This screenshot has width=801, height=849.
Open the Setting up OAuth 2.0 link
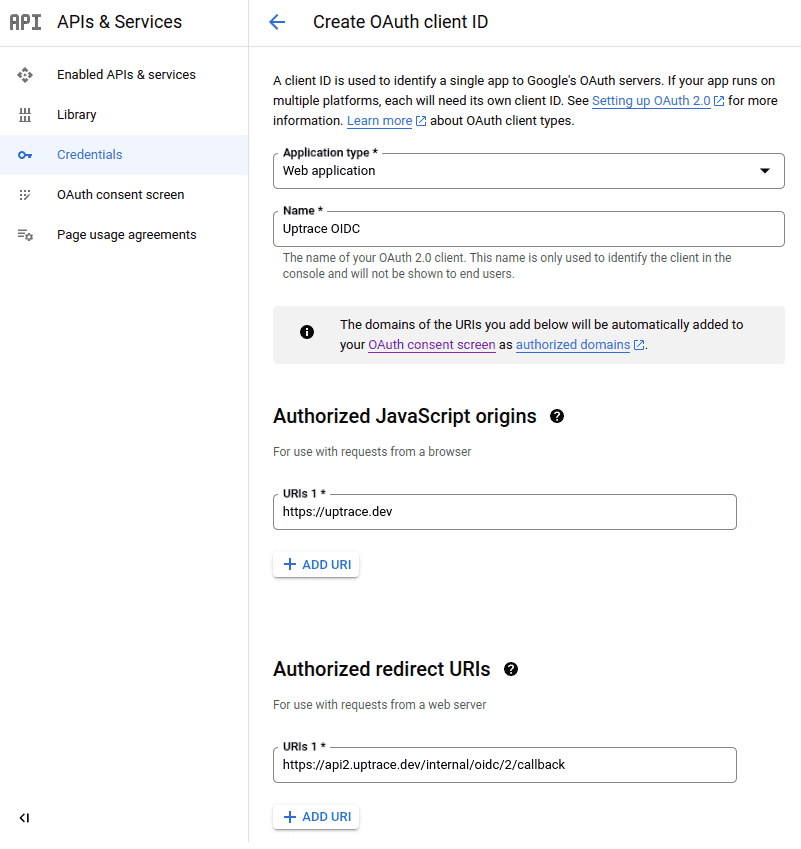point(651,101)
